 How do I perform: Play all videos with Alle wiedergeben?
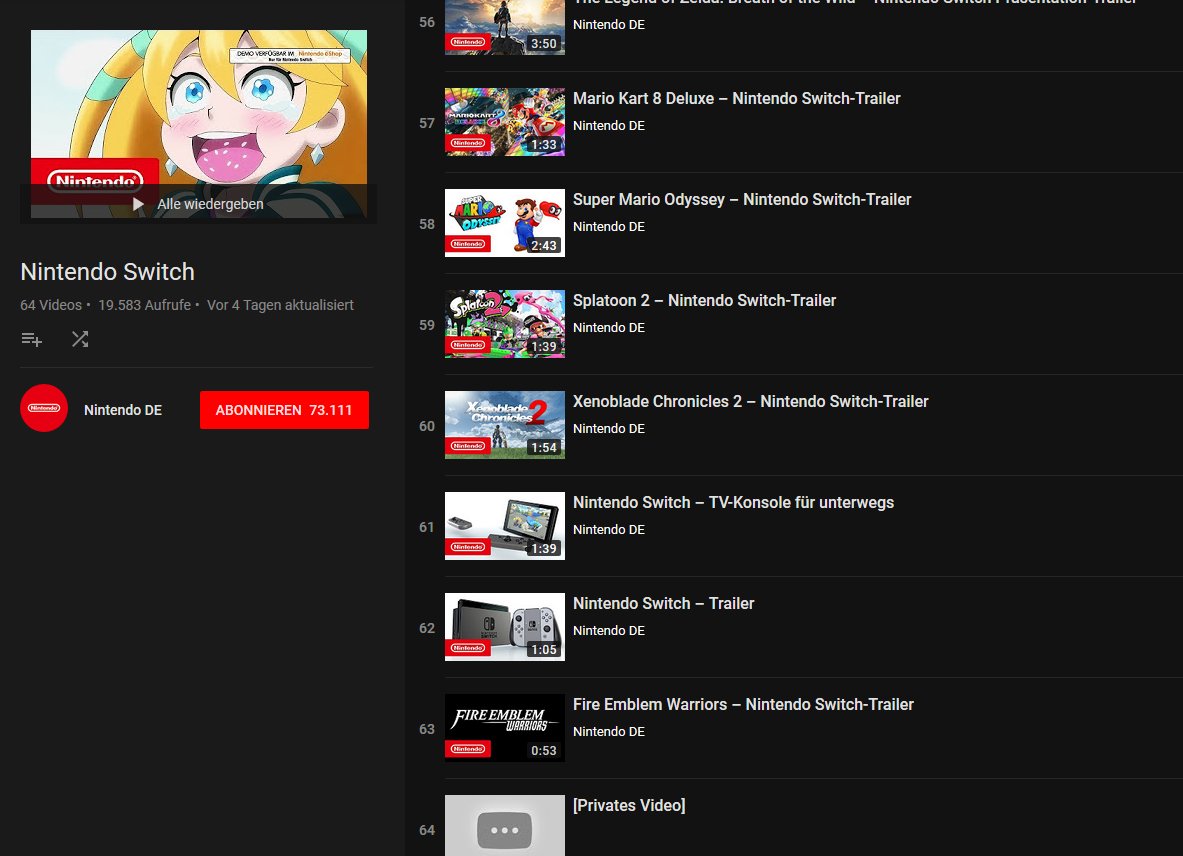198,204
